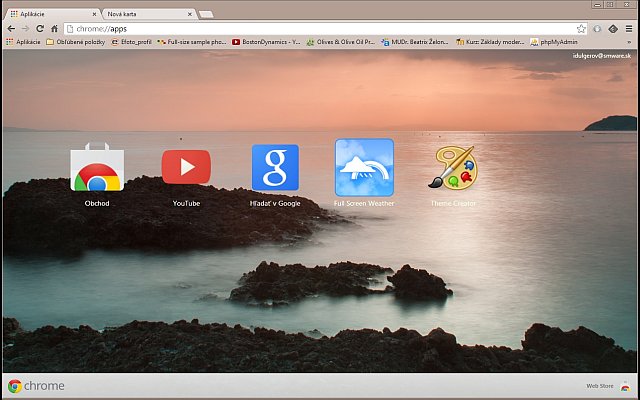
Task: Click the page icon in address bar
Action: tap(70, 29)
